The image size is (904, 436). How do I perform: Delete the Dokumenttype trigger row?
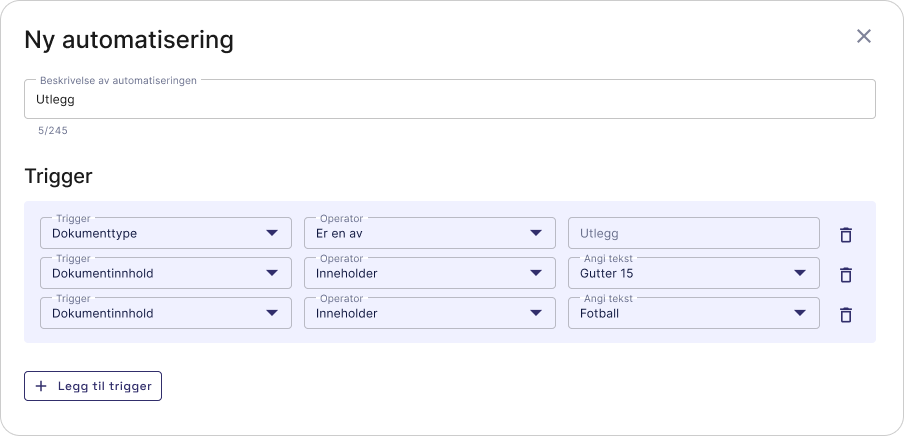coord(845,235)
